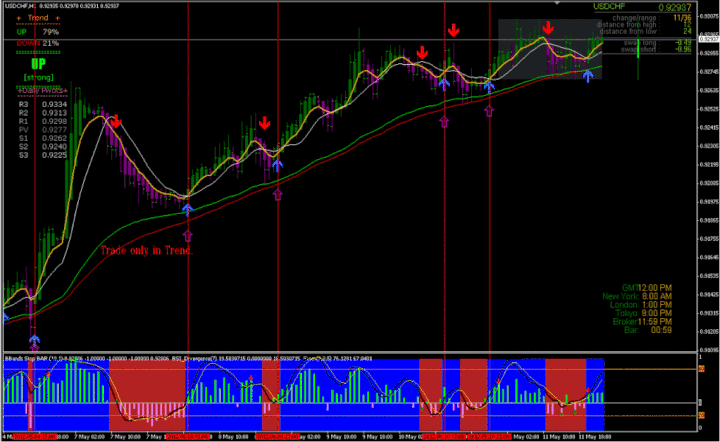Click the '11 May 18:00' time axis label
Viewport: 720px width, 442px height.
(x=594, y=437)
